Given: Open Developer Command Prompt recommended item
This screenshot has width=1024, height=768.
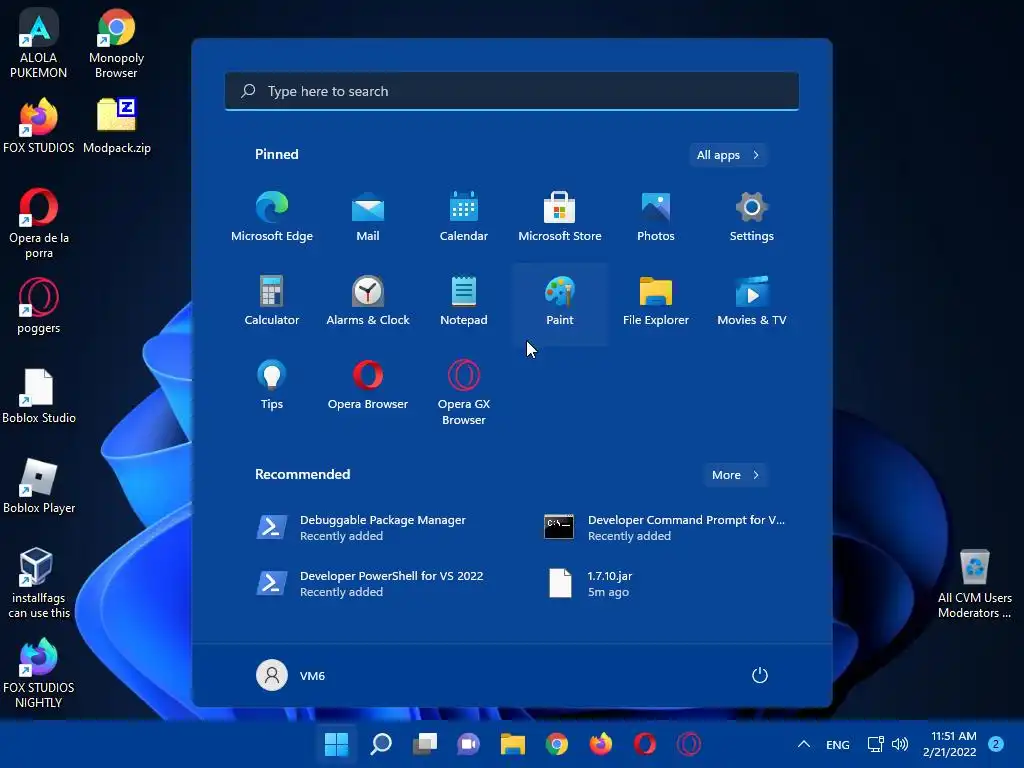Looking at the screenshot, I should [666, 528].
